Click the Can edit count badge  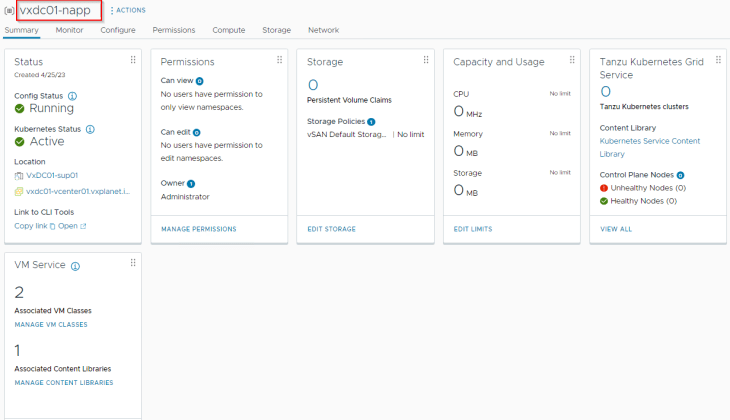(196, 133)
